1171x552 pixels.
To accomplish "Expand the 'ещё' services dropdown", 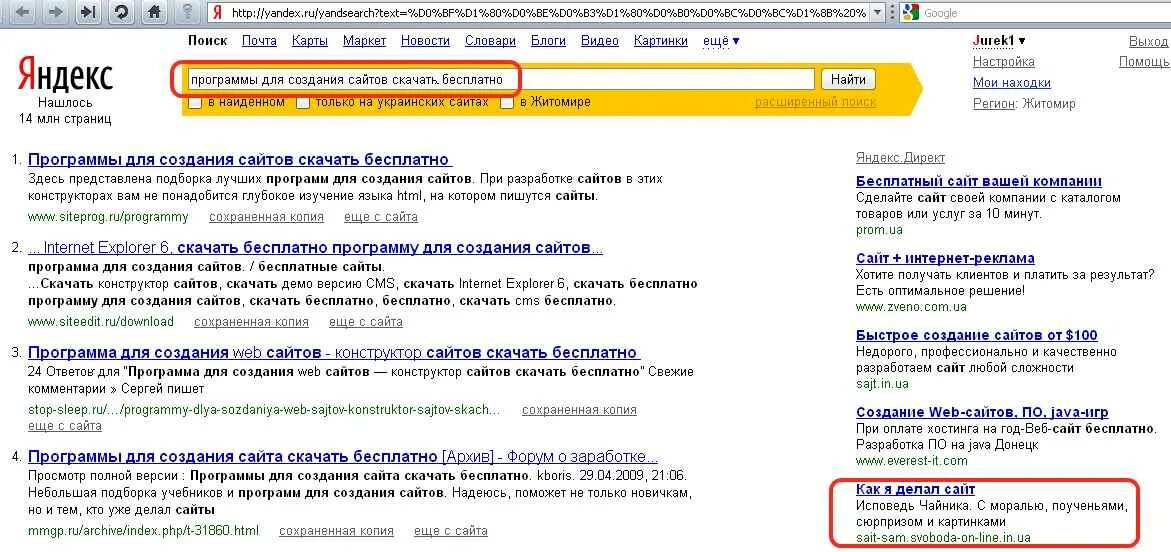I will point(721,41).
